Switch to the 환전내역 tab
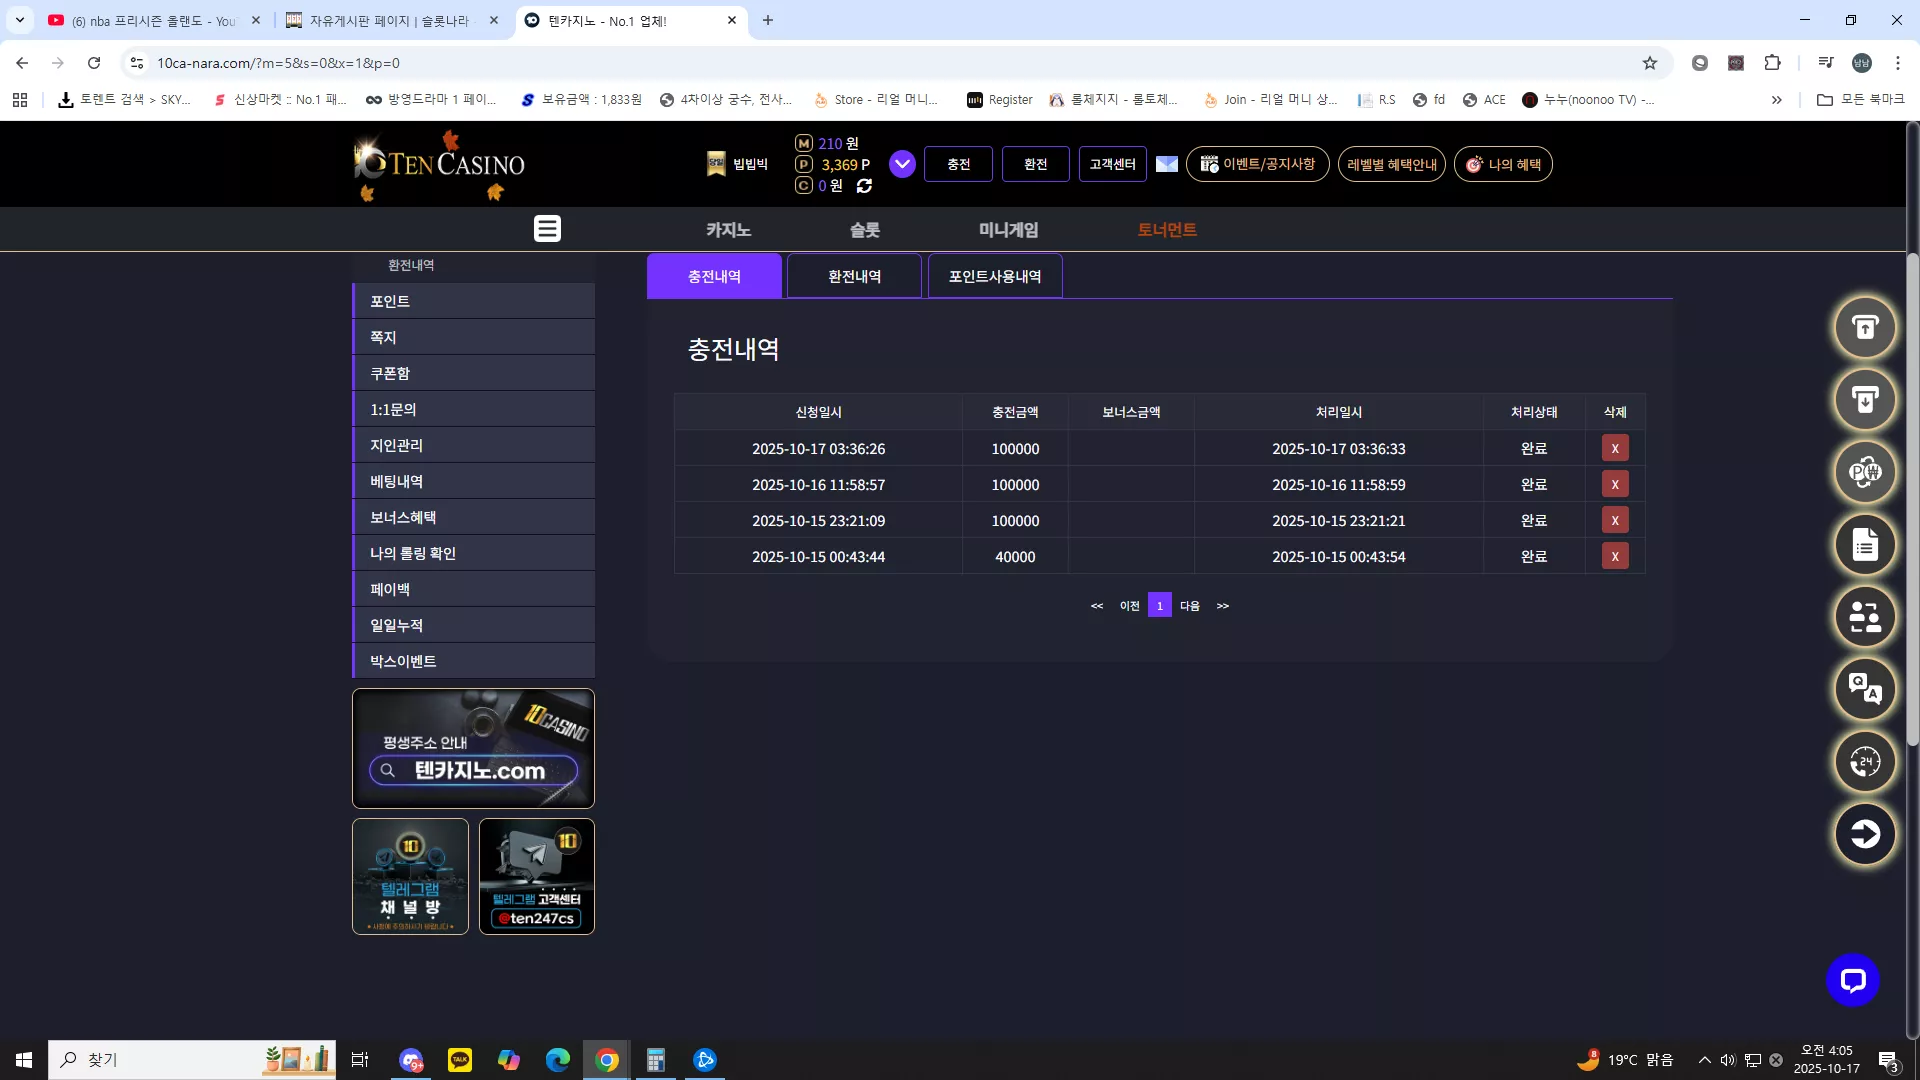The height and width of the screenshot is (1080, 1920). [854, 276]
